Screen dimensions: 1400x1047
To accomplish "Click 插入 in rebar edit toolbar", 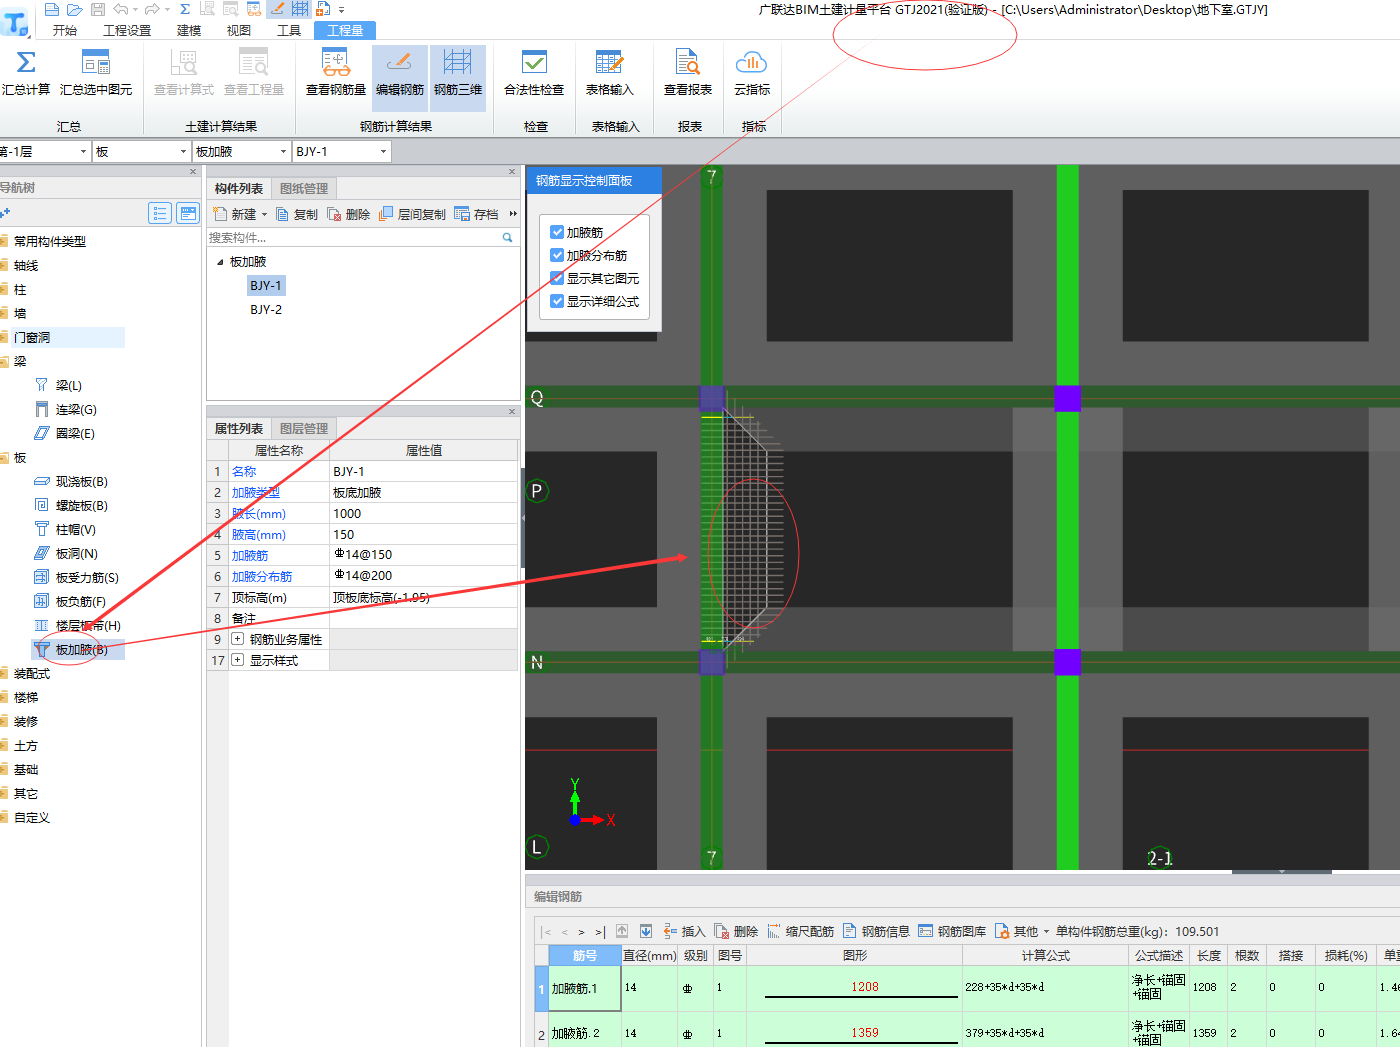I will click(685, 931).
